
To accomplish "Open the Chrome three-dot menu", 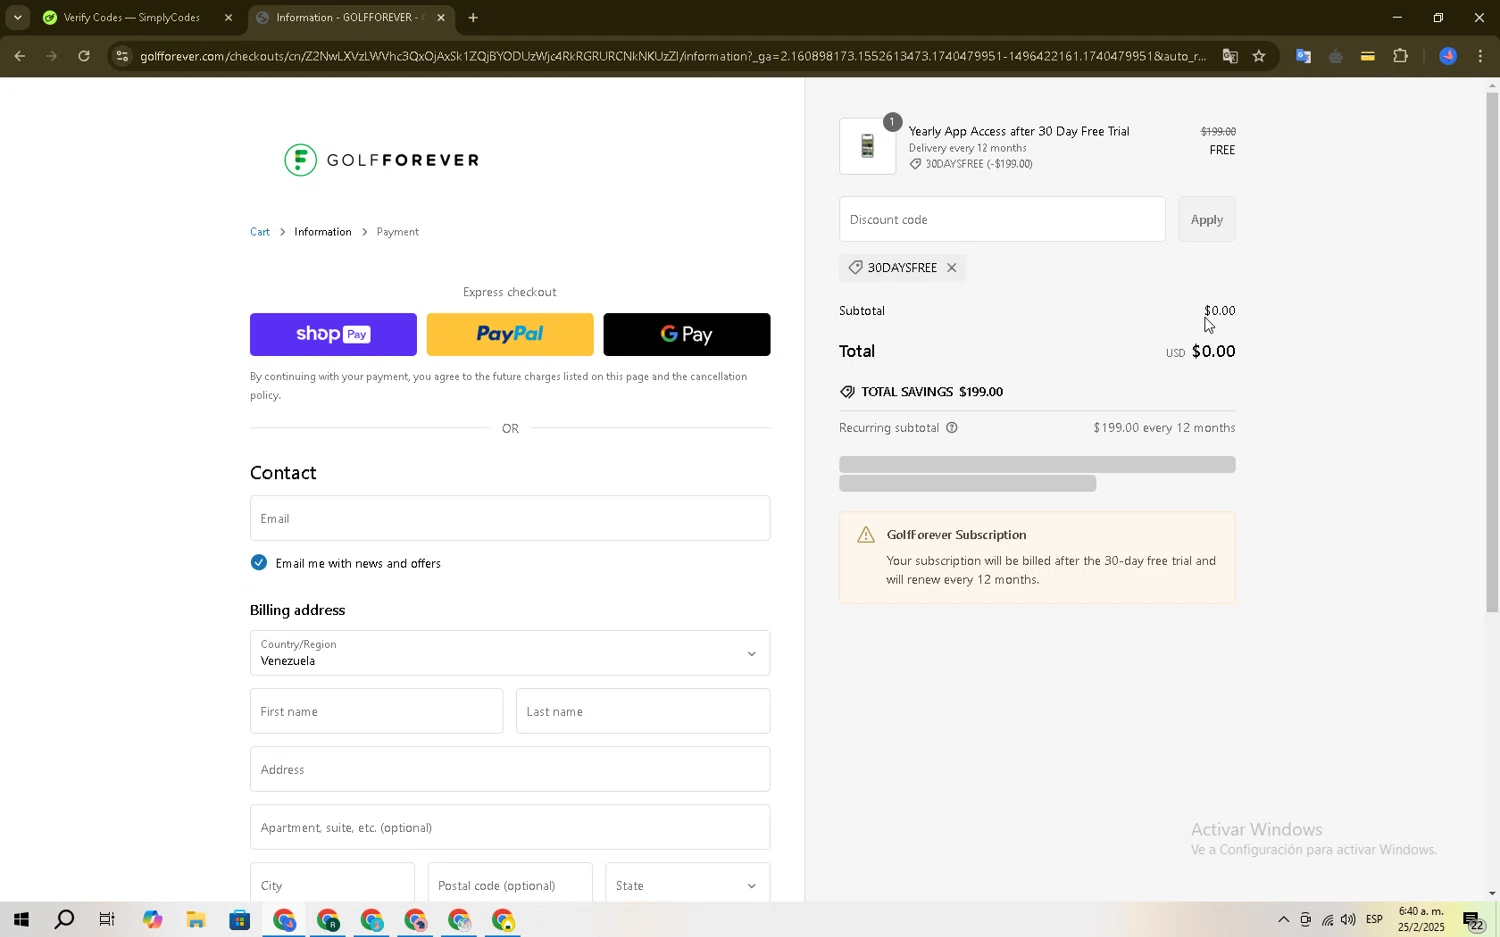I will pos(1480,56).
